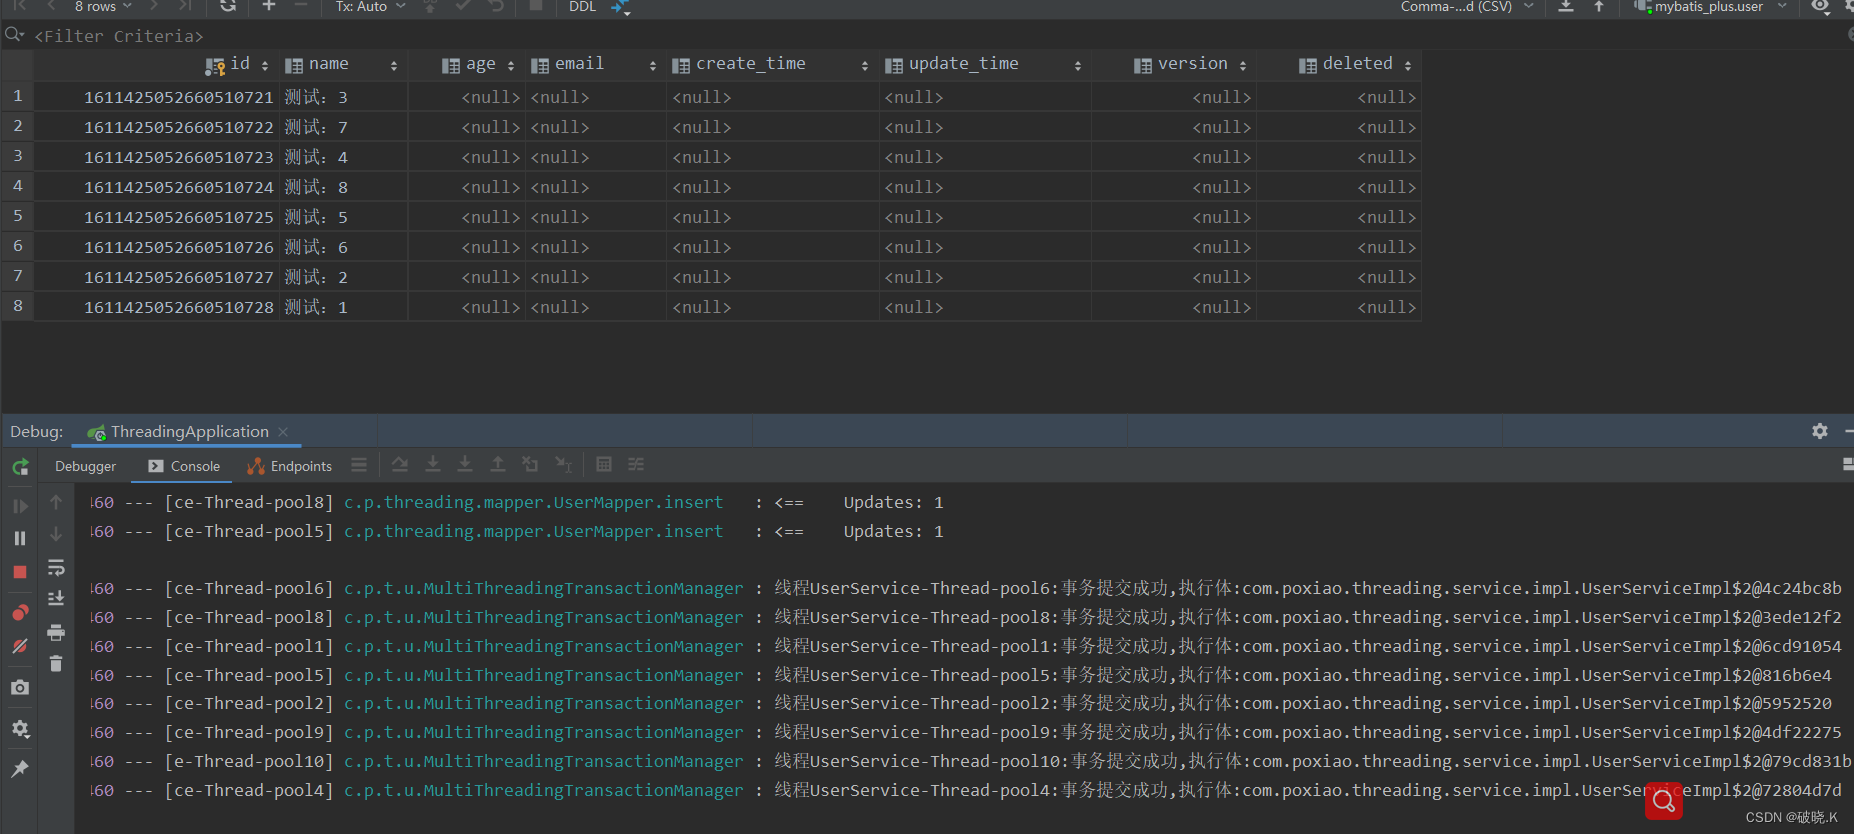Screen dimensions: 1854x834
Task: Open the mybatis_plus.user table switcher dropdown
Action: (1709, 6)
